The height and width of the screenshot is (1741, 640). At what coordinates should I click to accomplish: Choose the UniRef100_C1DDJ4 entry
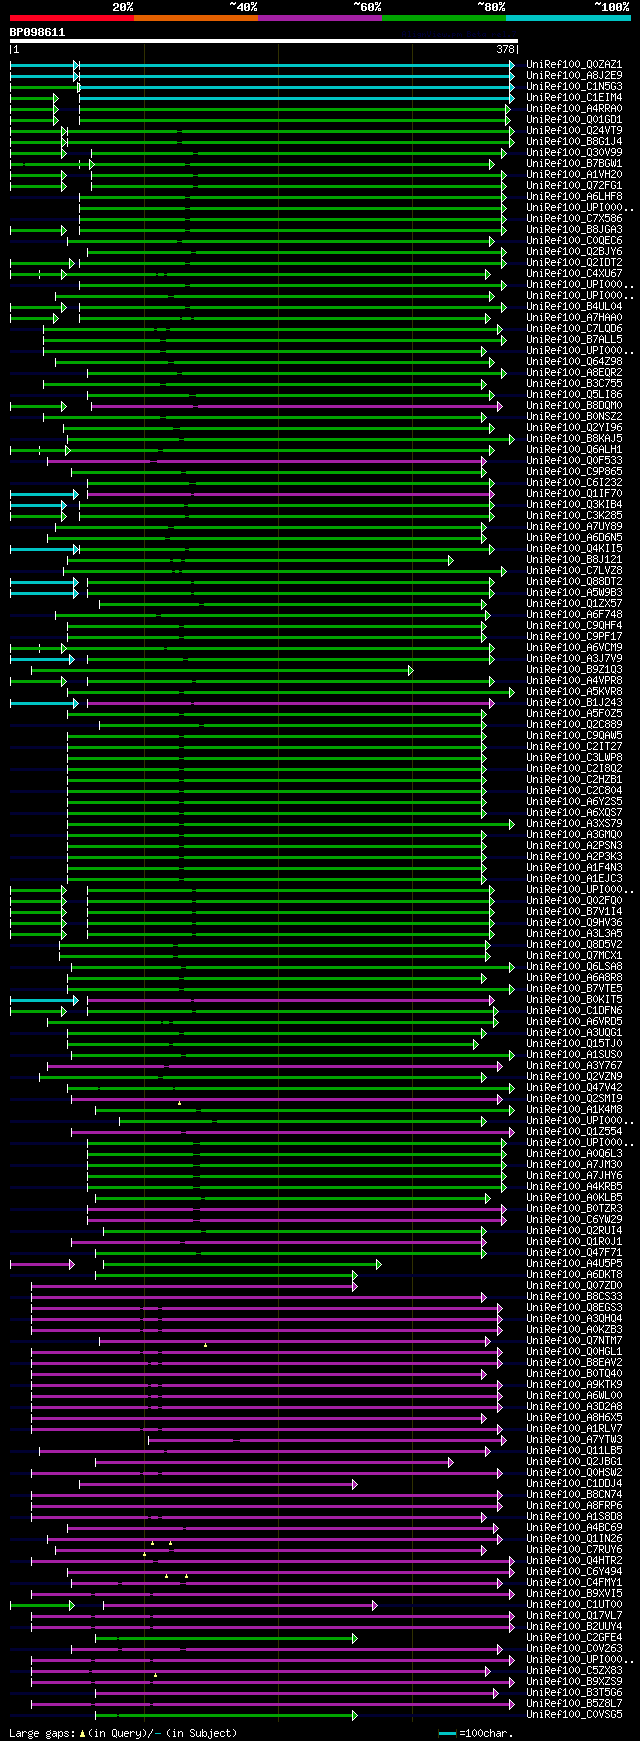coord(574,1483)
